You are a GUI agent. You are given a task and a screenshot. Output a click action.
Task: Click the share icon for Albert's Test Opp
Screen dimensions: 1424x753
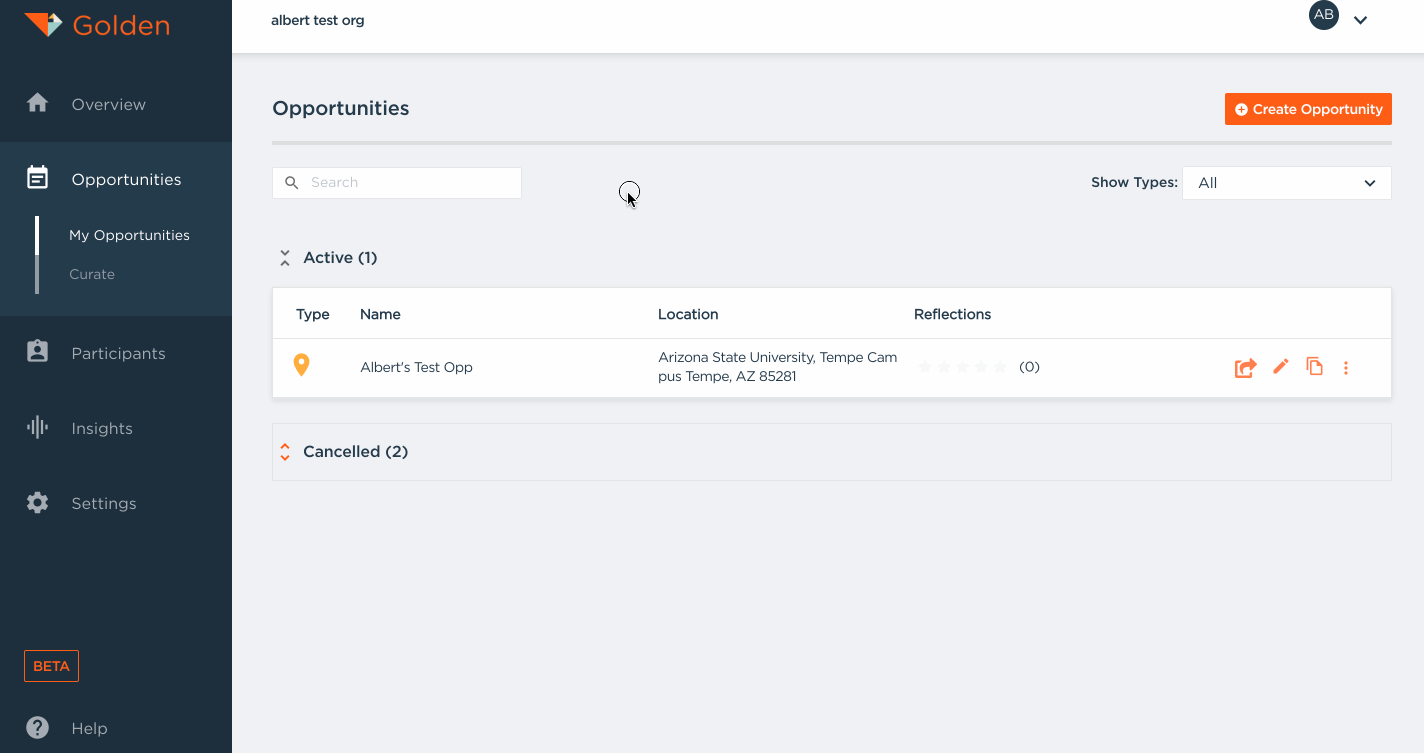click(1245, 368)
